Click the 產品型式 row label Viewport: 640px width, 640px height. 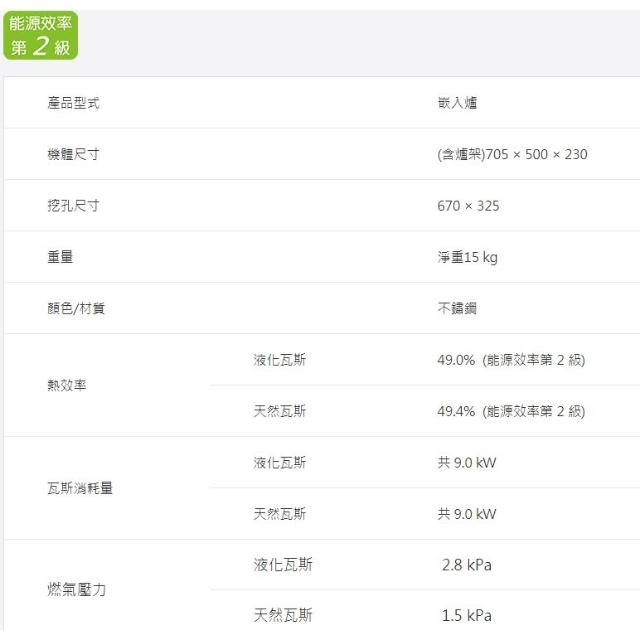click(x=73, y=103)
